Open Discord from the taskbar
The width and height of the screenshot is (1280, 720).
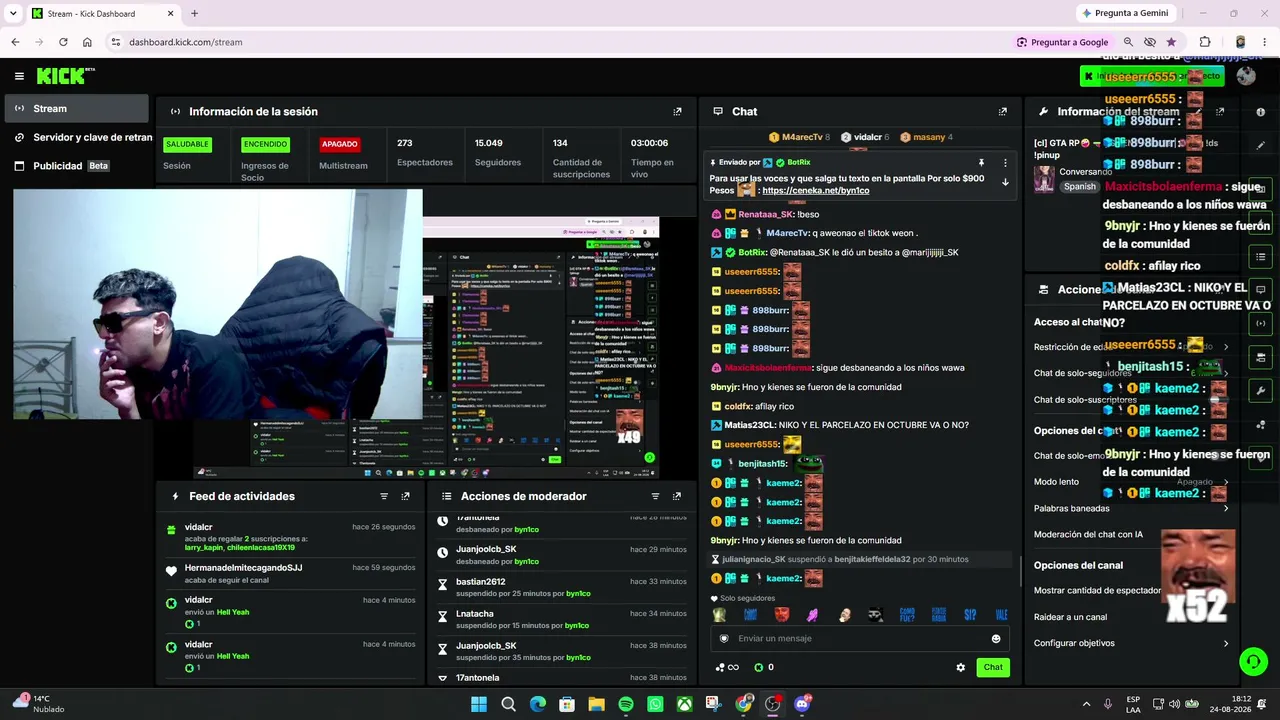tap(802, 704)
